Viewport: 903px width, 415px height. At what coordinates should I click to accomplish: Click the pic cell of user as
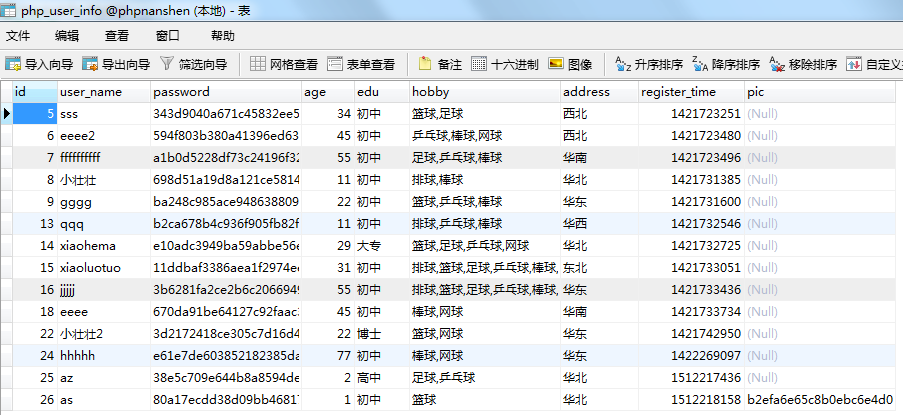click(820, 400)
